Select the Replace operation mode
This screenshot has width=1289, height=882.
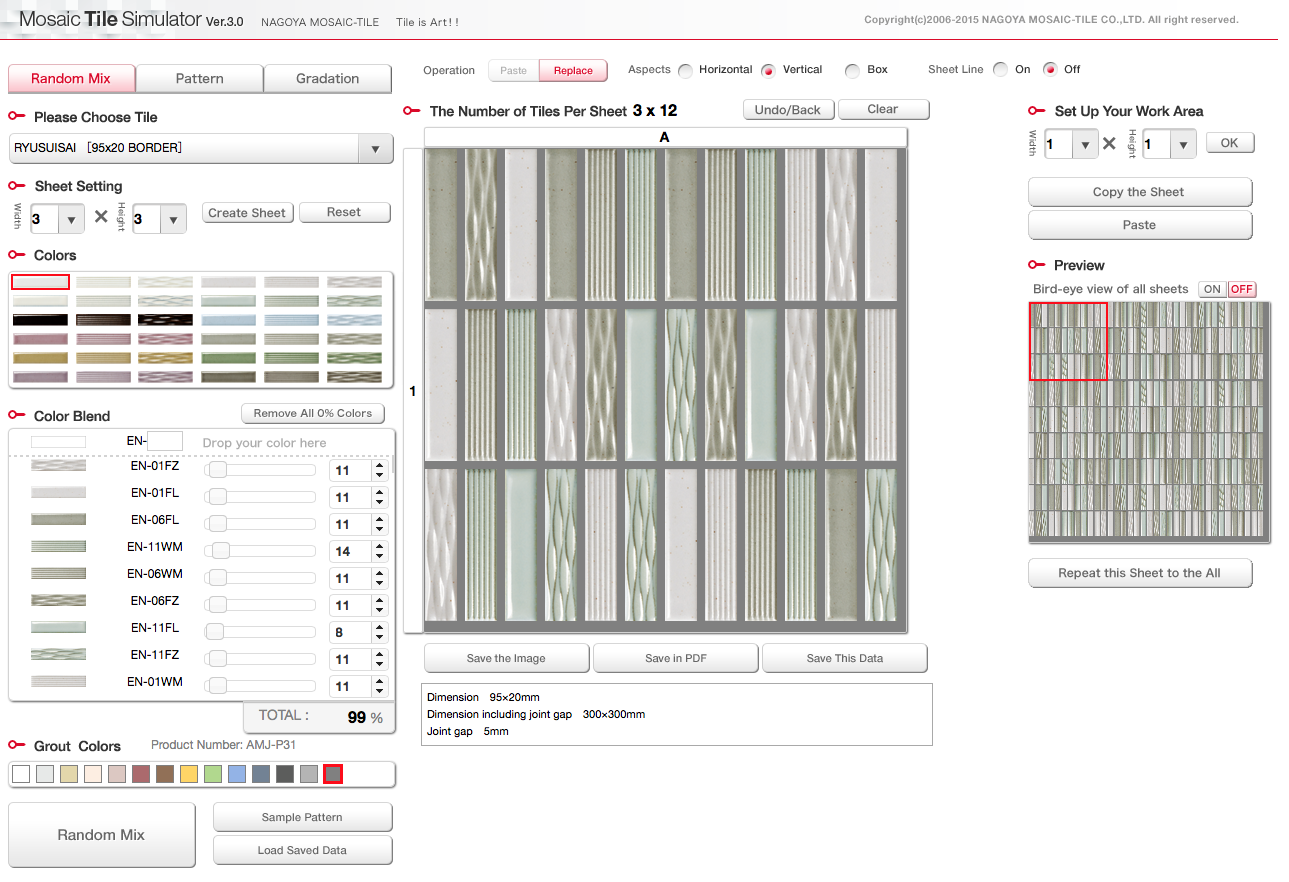572,70
